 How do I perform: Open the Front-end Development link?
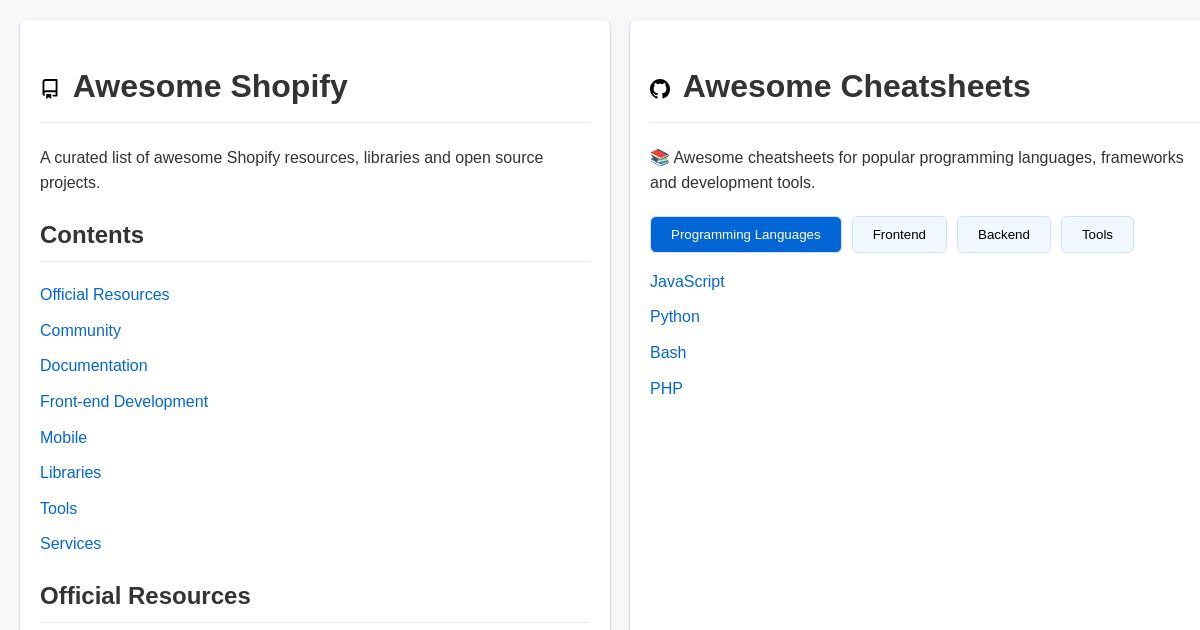pyautogui.click(x=124, y=402)
